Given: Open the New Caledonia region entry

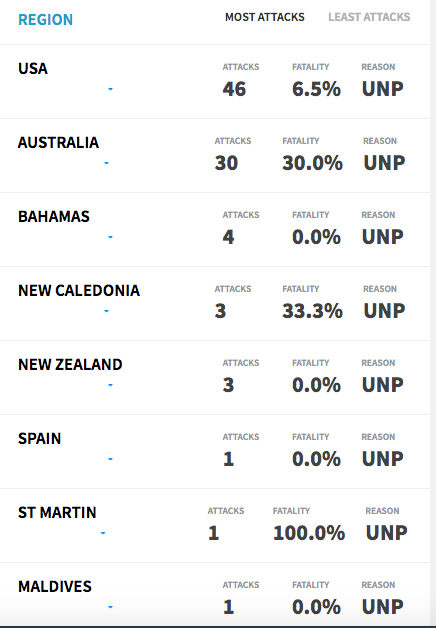Looking at the screenshot, I should pos(79,291).
